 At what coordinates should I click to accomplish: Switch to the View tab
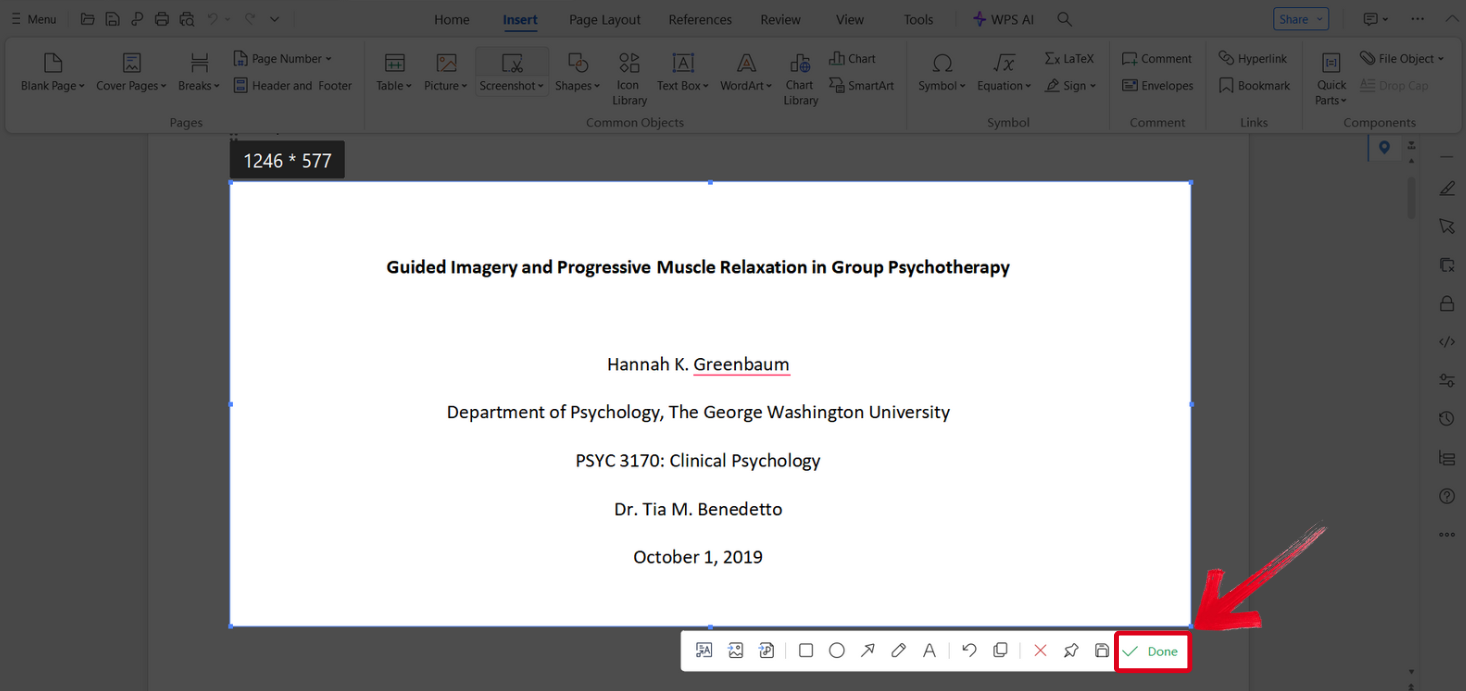click(850, 19)
